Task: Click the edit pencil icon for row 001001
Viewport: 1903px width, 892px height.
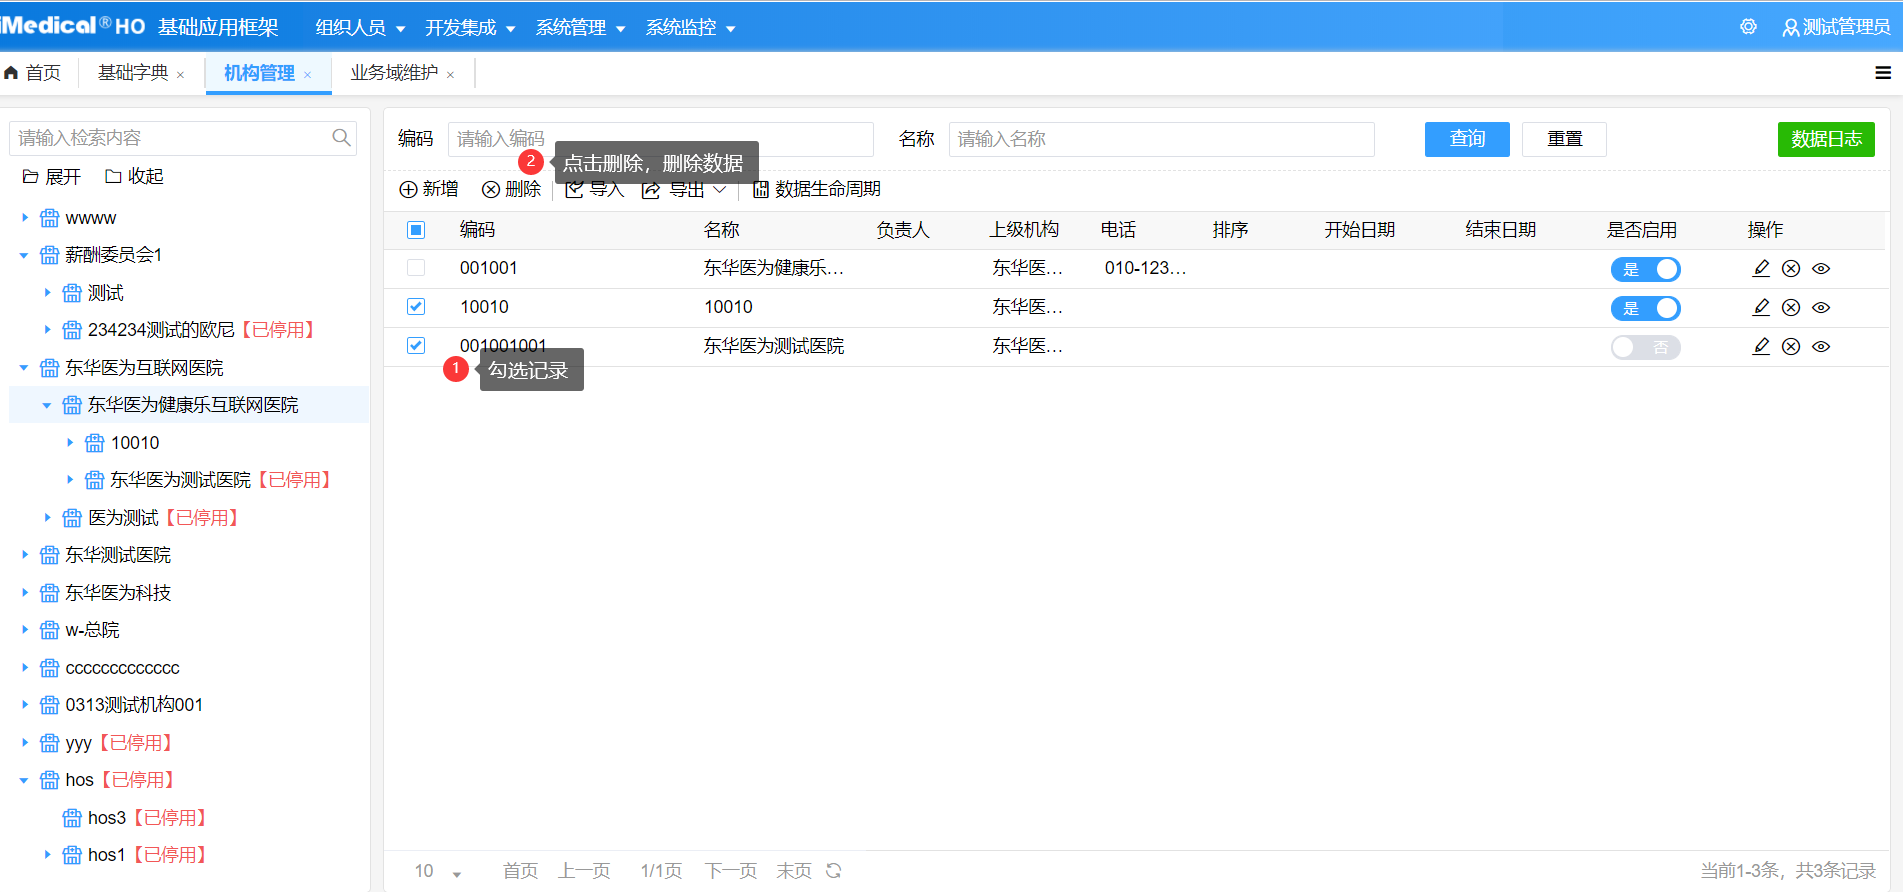Action: tap(1761, 268)
